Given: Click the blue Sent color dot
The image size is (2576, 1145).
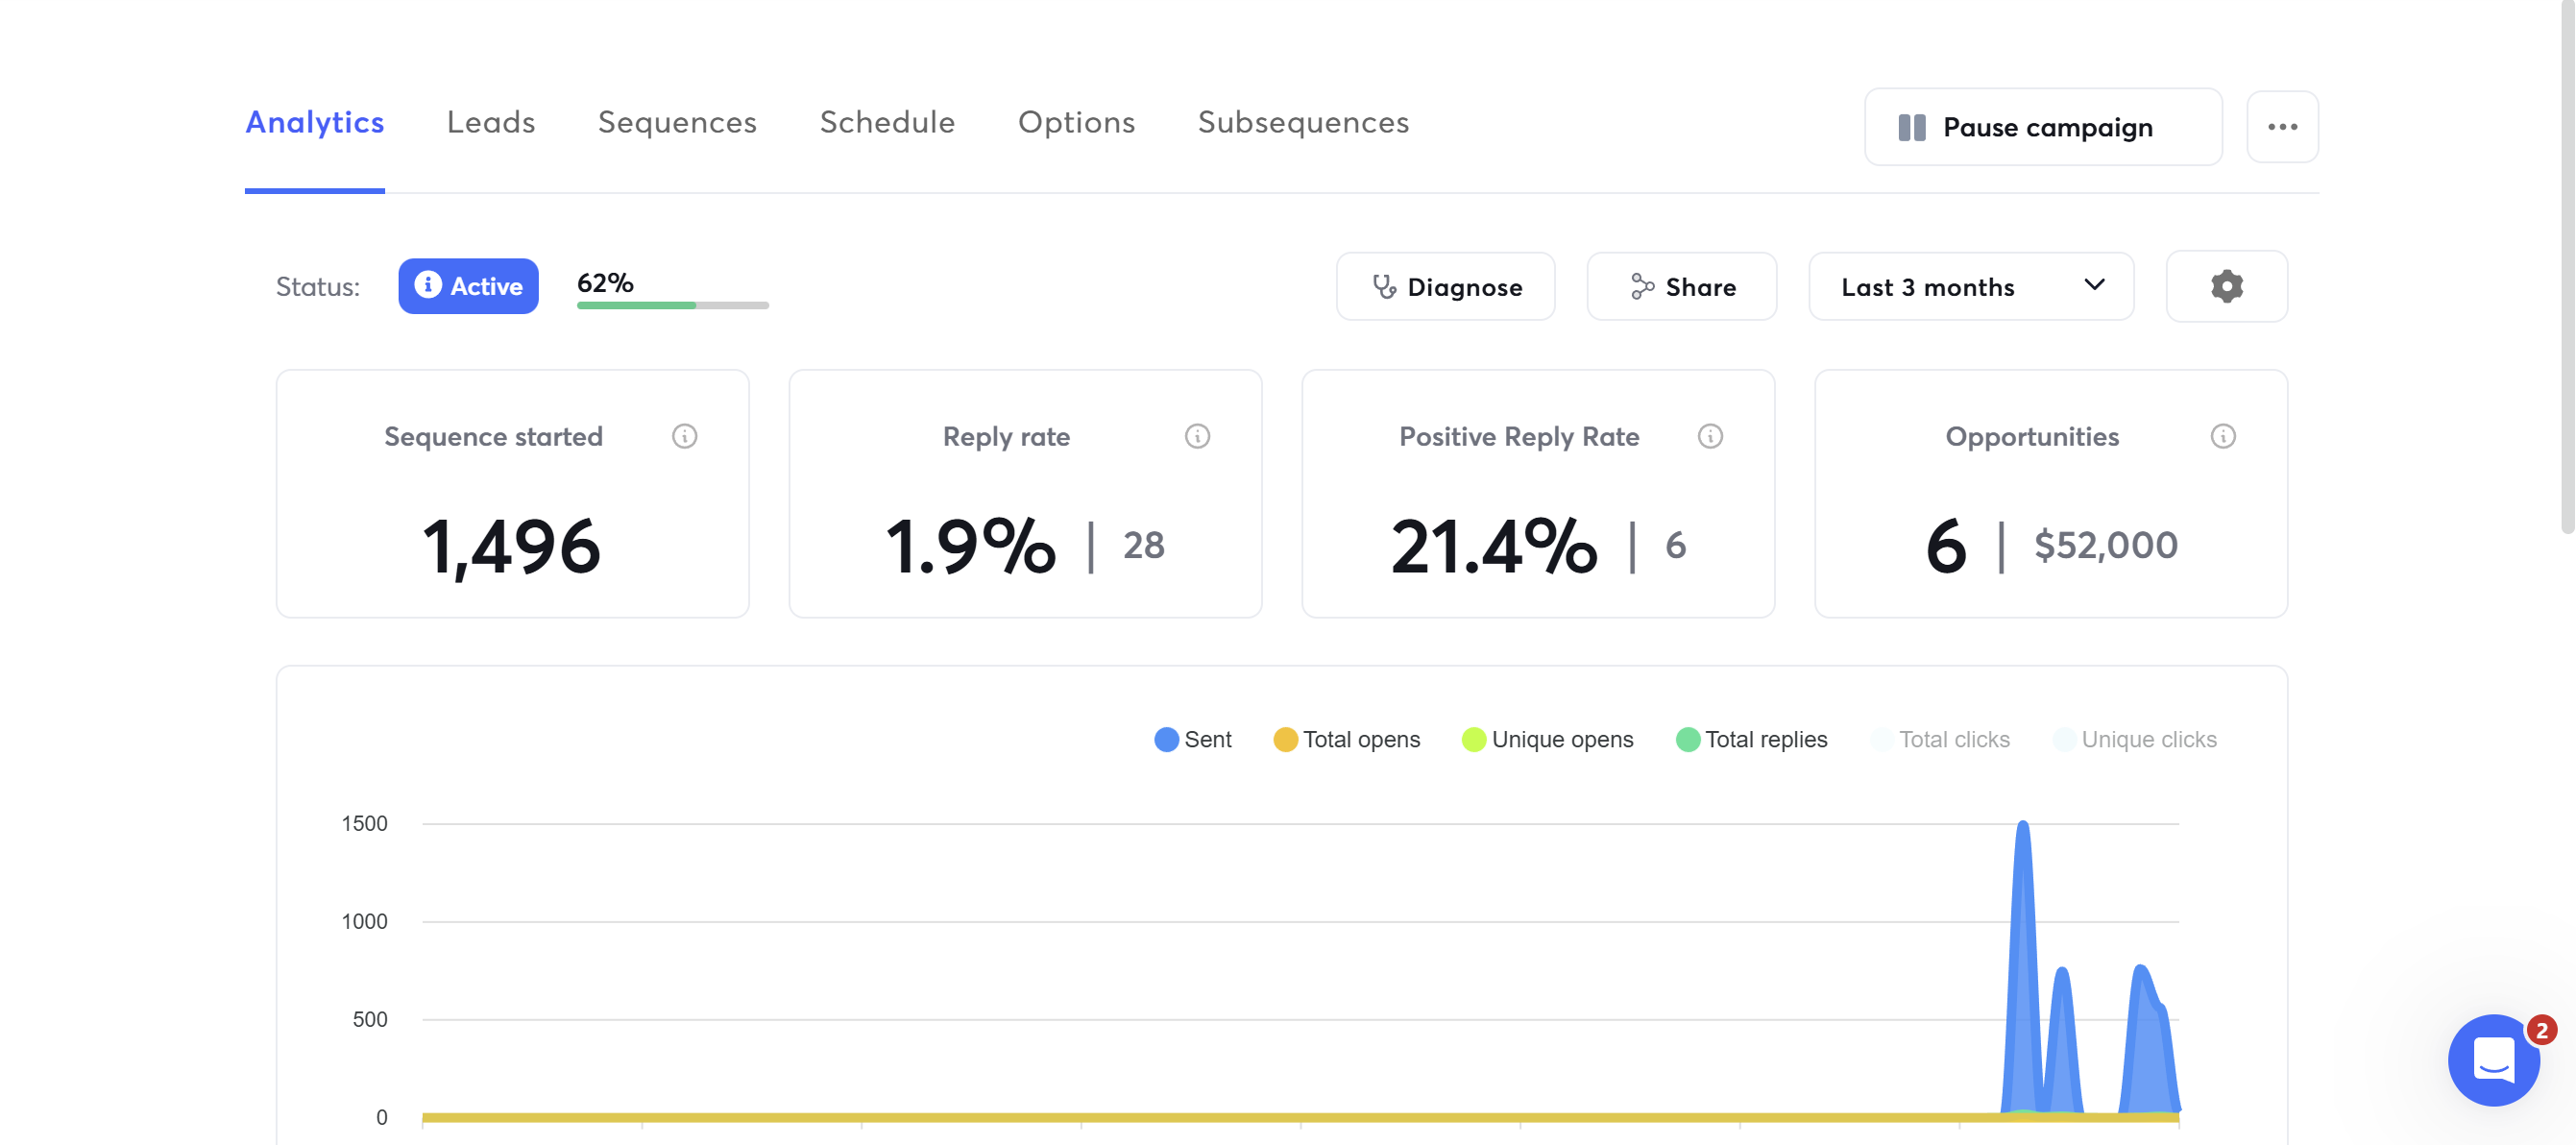Looking at the screenshot, I should pos(1166,740).
